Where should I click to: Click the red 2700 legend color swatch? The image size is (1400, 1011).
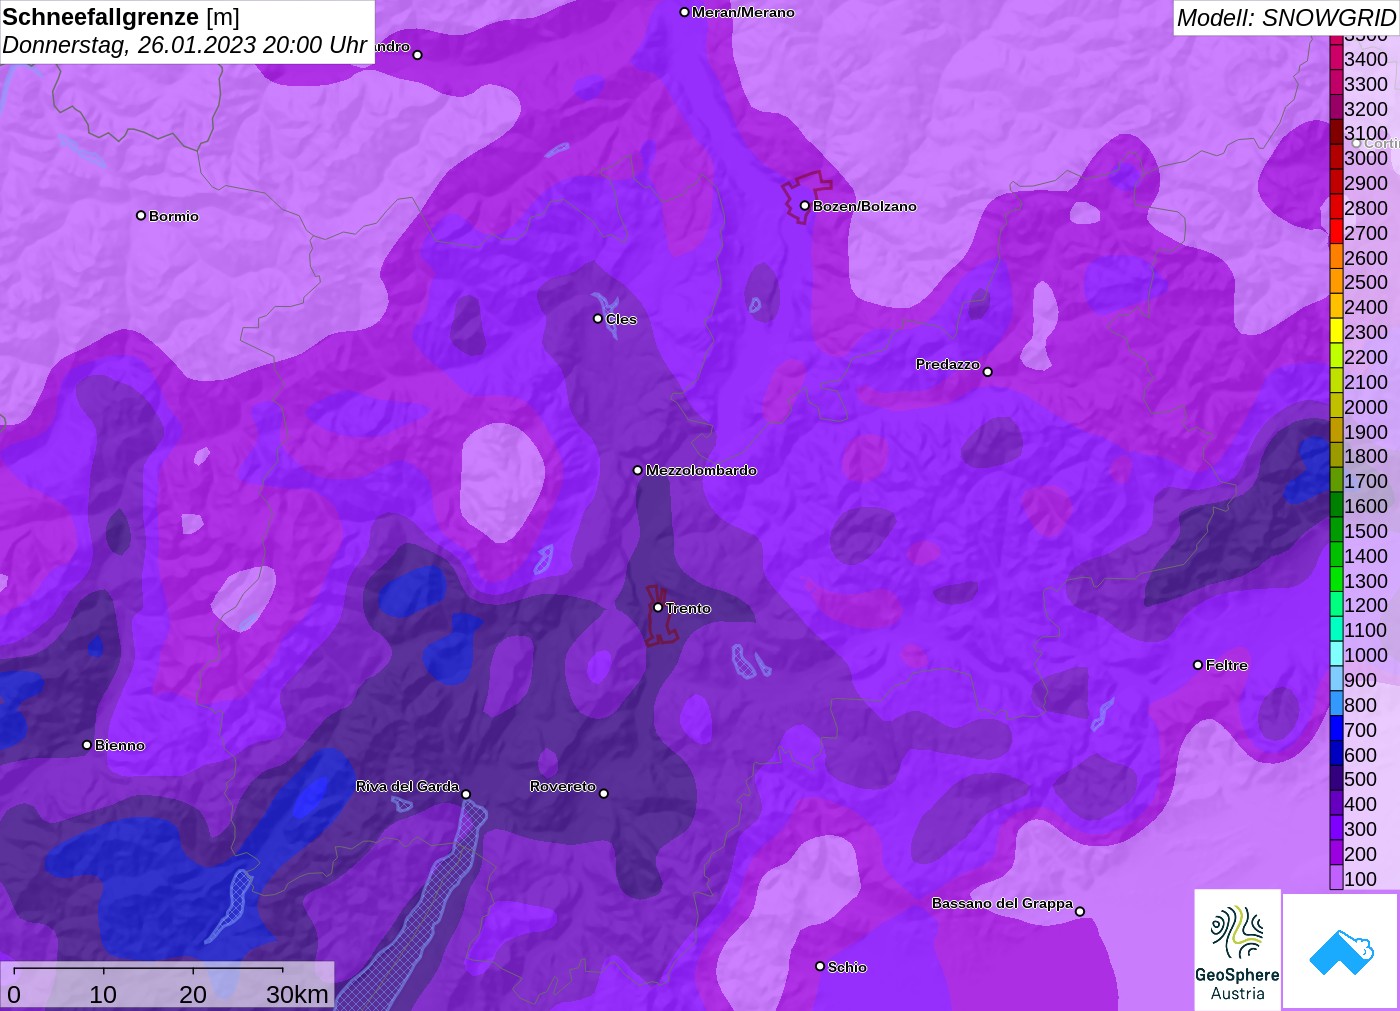point(1336,233)
